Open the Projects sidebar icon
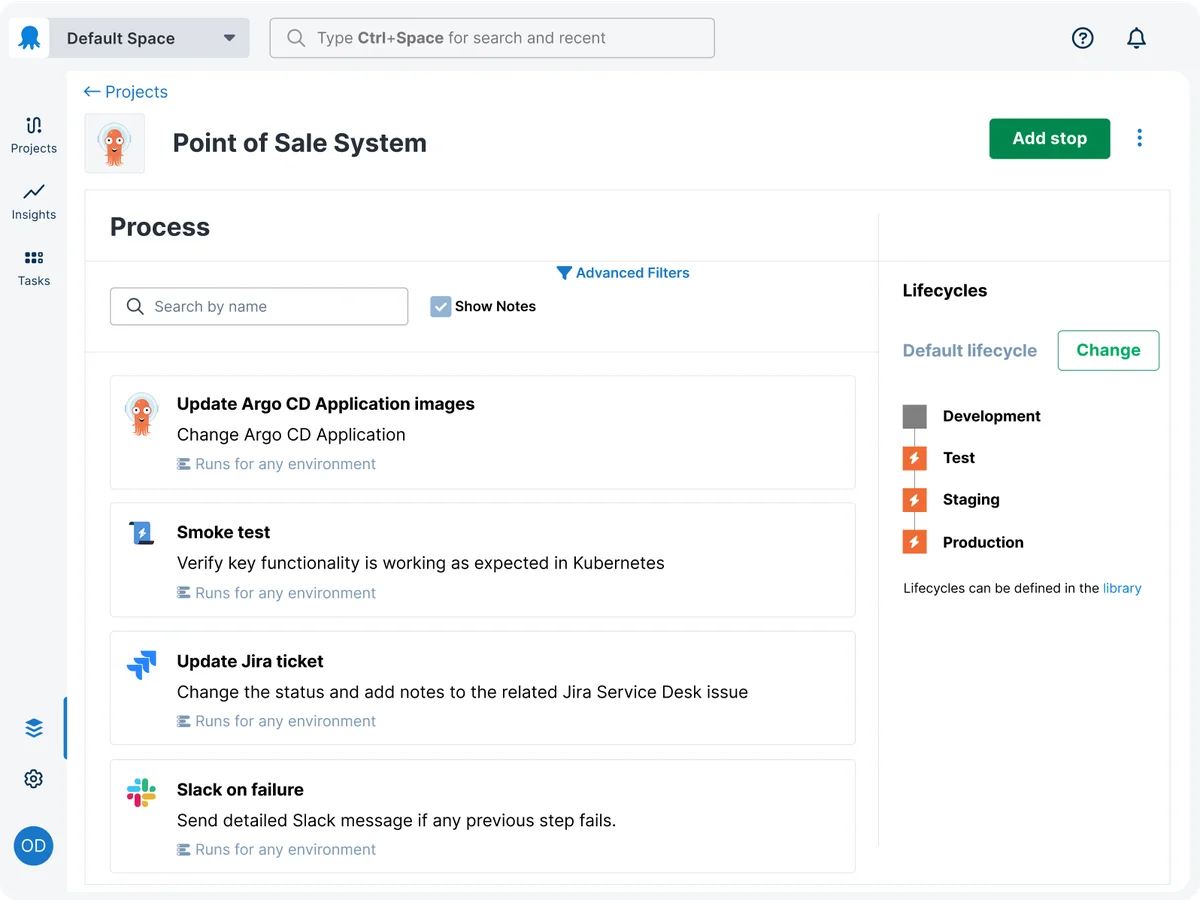The height and width of the screenshot is (900, 1200). (34, 126)
